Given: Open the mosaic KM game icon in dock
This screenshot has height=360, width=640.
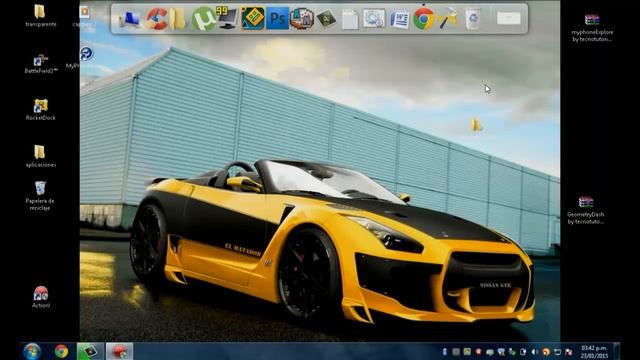Looking at the screenshot, I should point(301,18).
